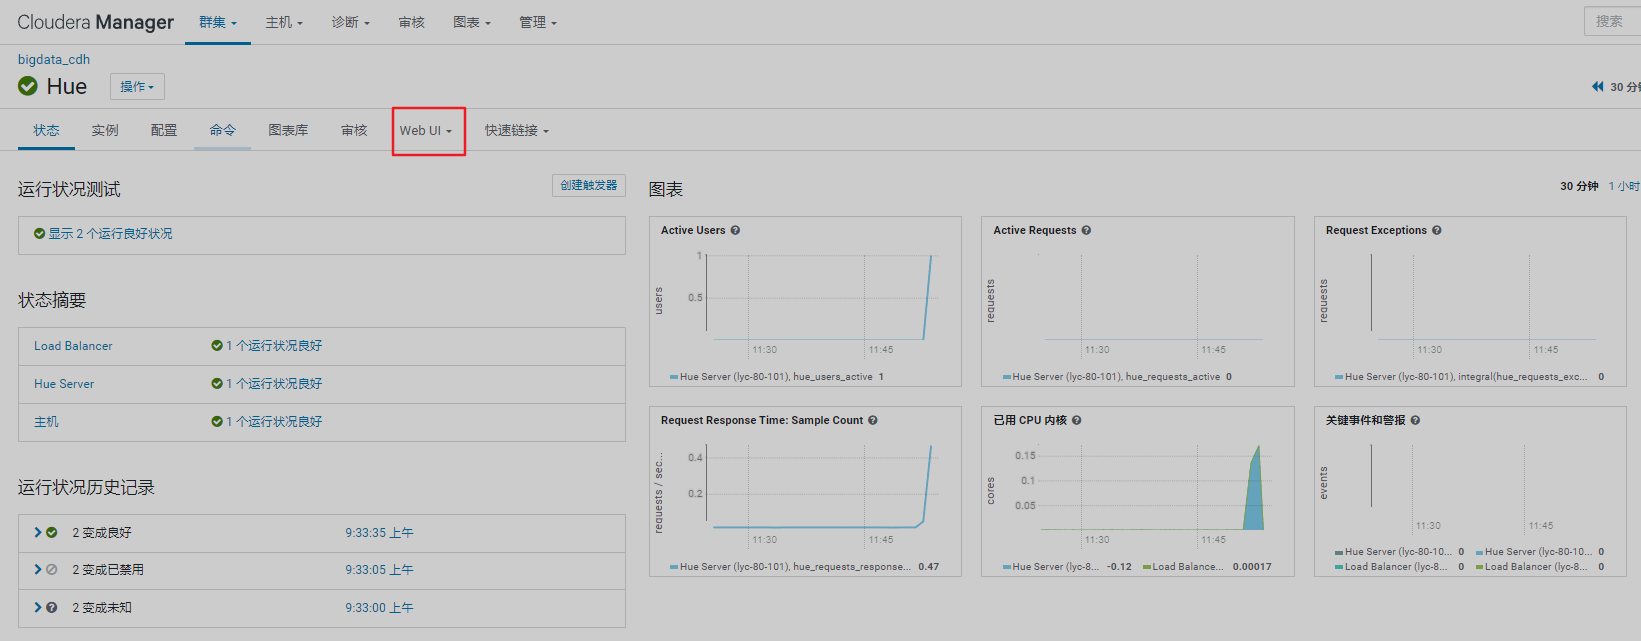Click 主机 row's 1 个运行状况良好 link
1641x641 pixels.
[x=274, y=422]
